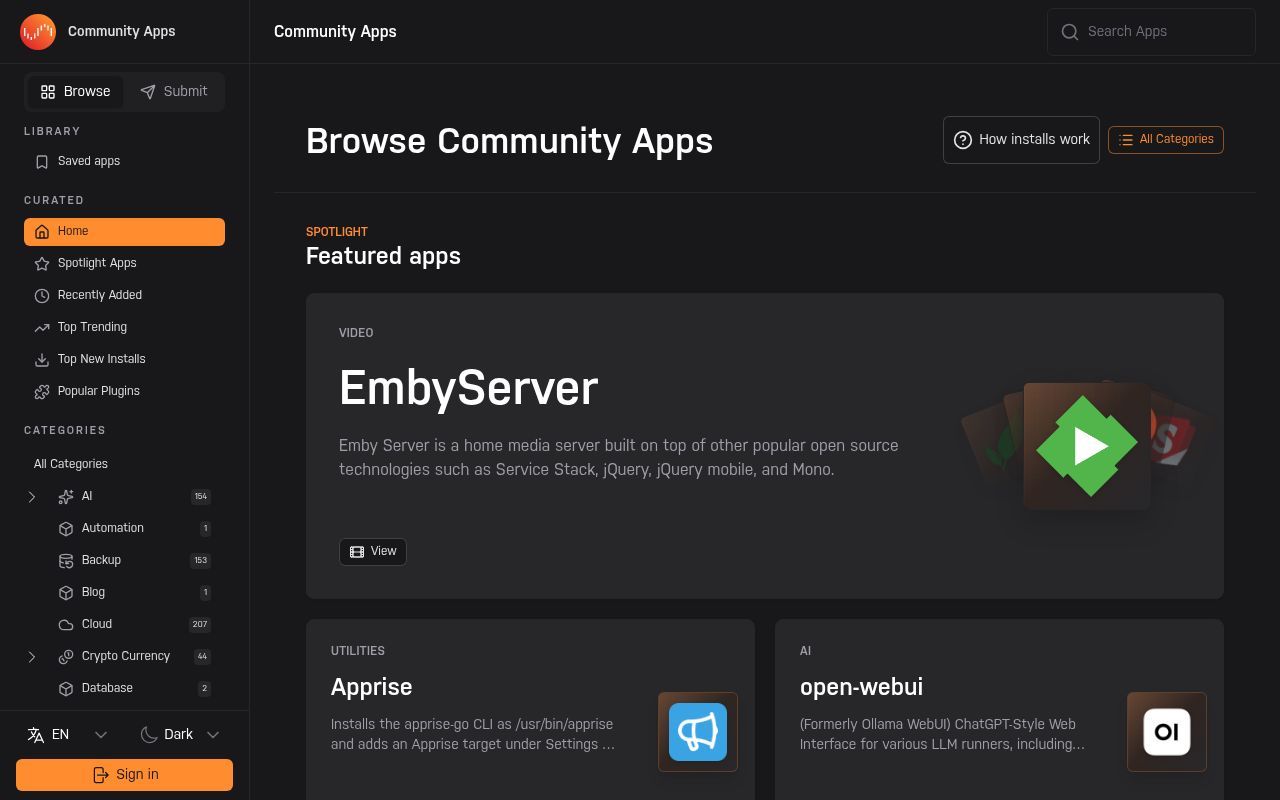This screenshot has height=800, width=1280.
Task: Go to Spotlight Apps section
Action: (x=124, y=264)
